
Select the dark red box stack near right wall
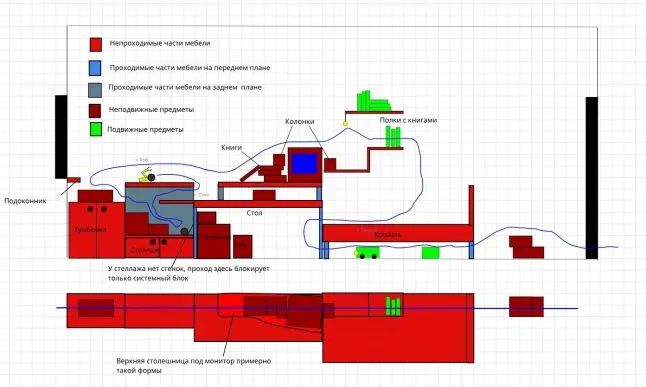coord(526,247)
